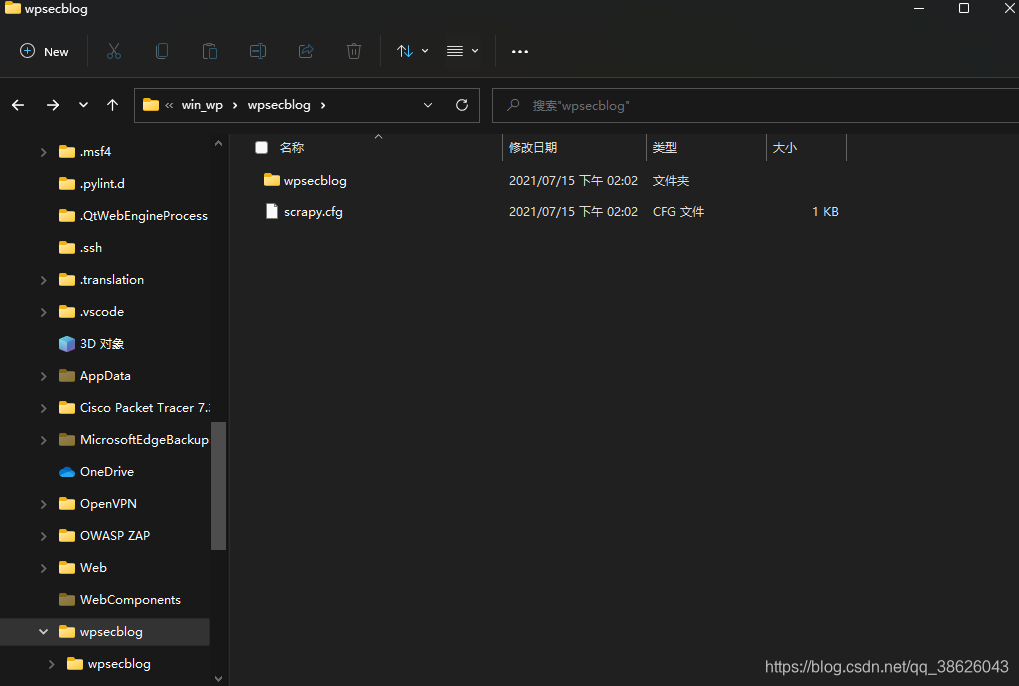
Task: Click the Copy icon in toolbar
Action: click(x=162, y=51)
